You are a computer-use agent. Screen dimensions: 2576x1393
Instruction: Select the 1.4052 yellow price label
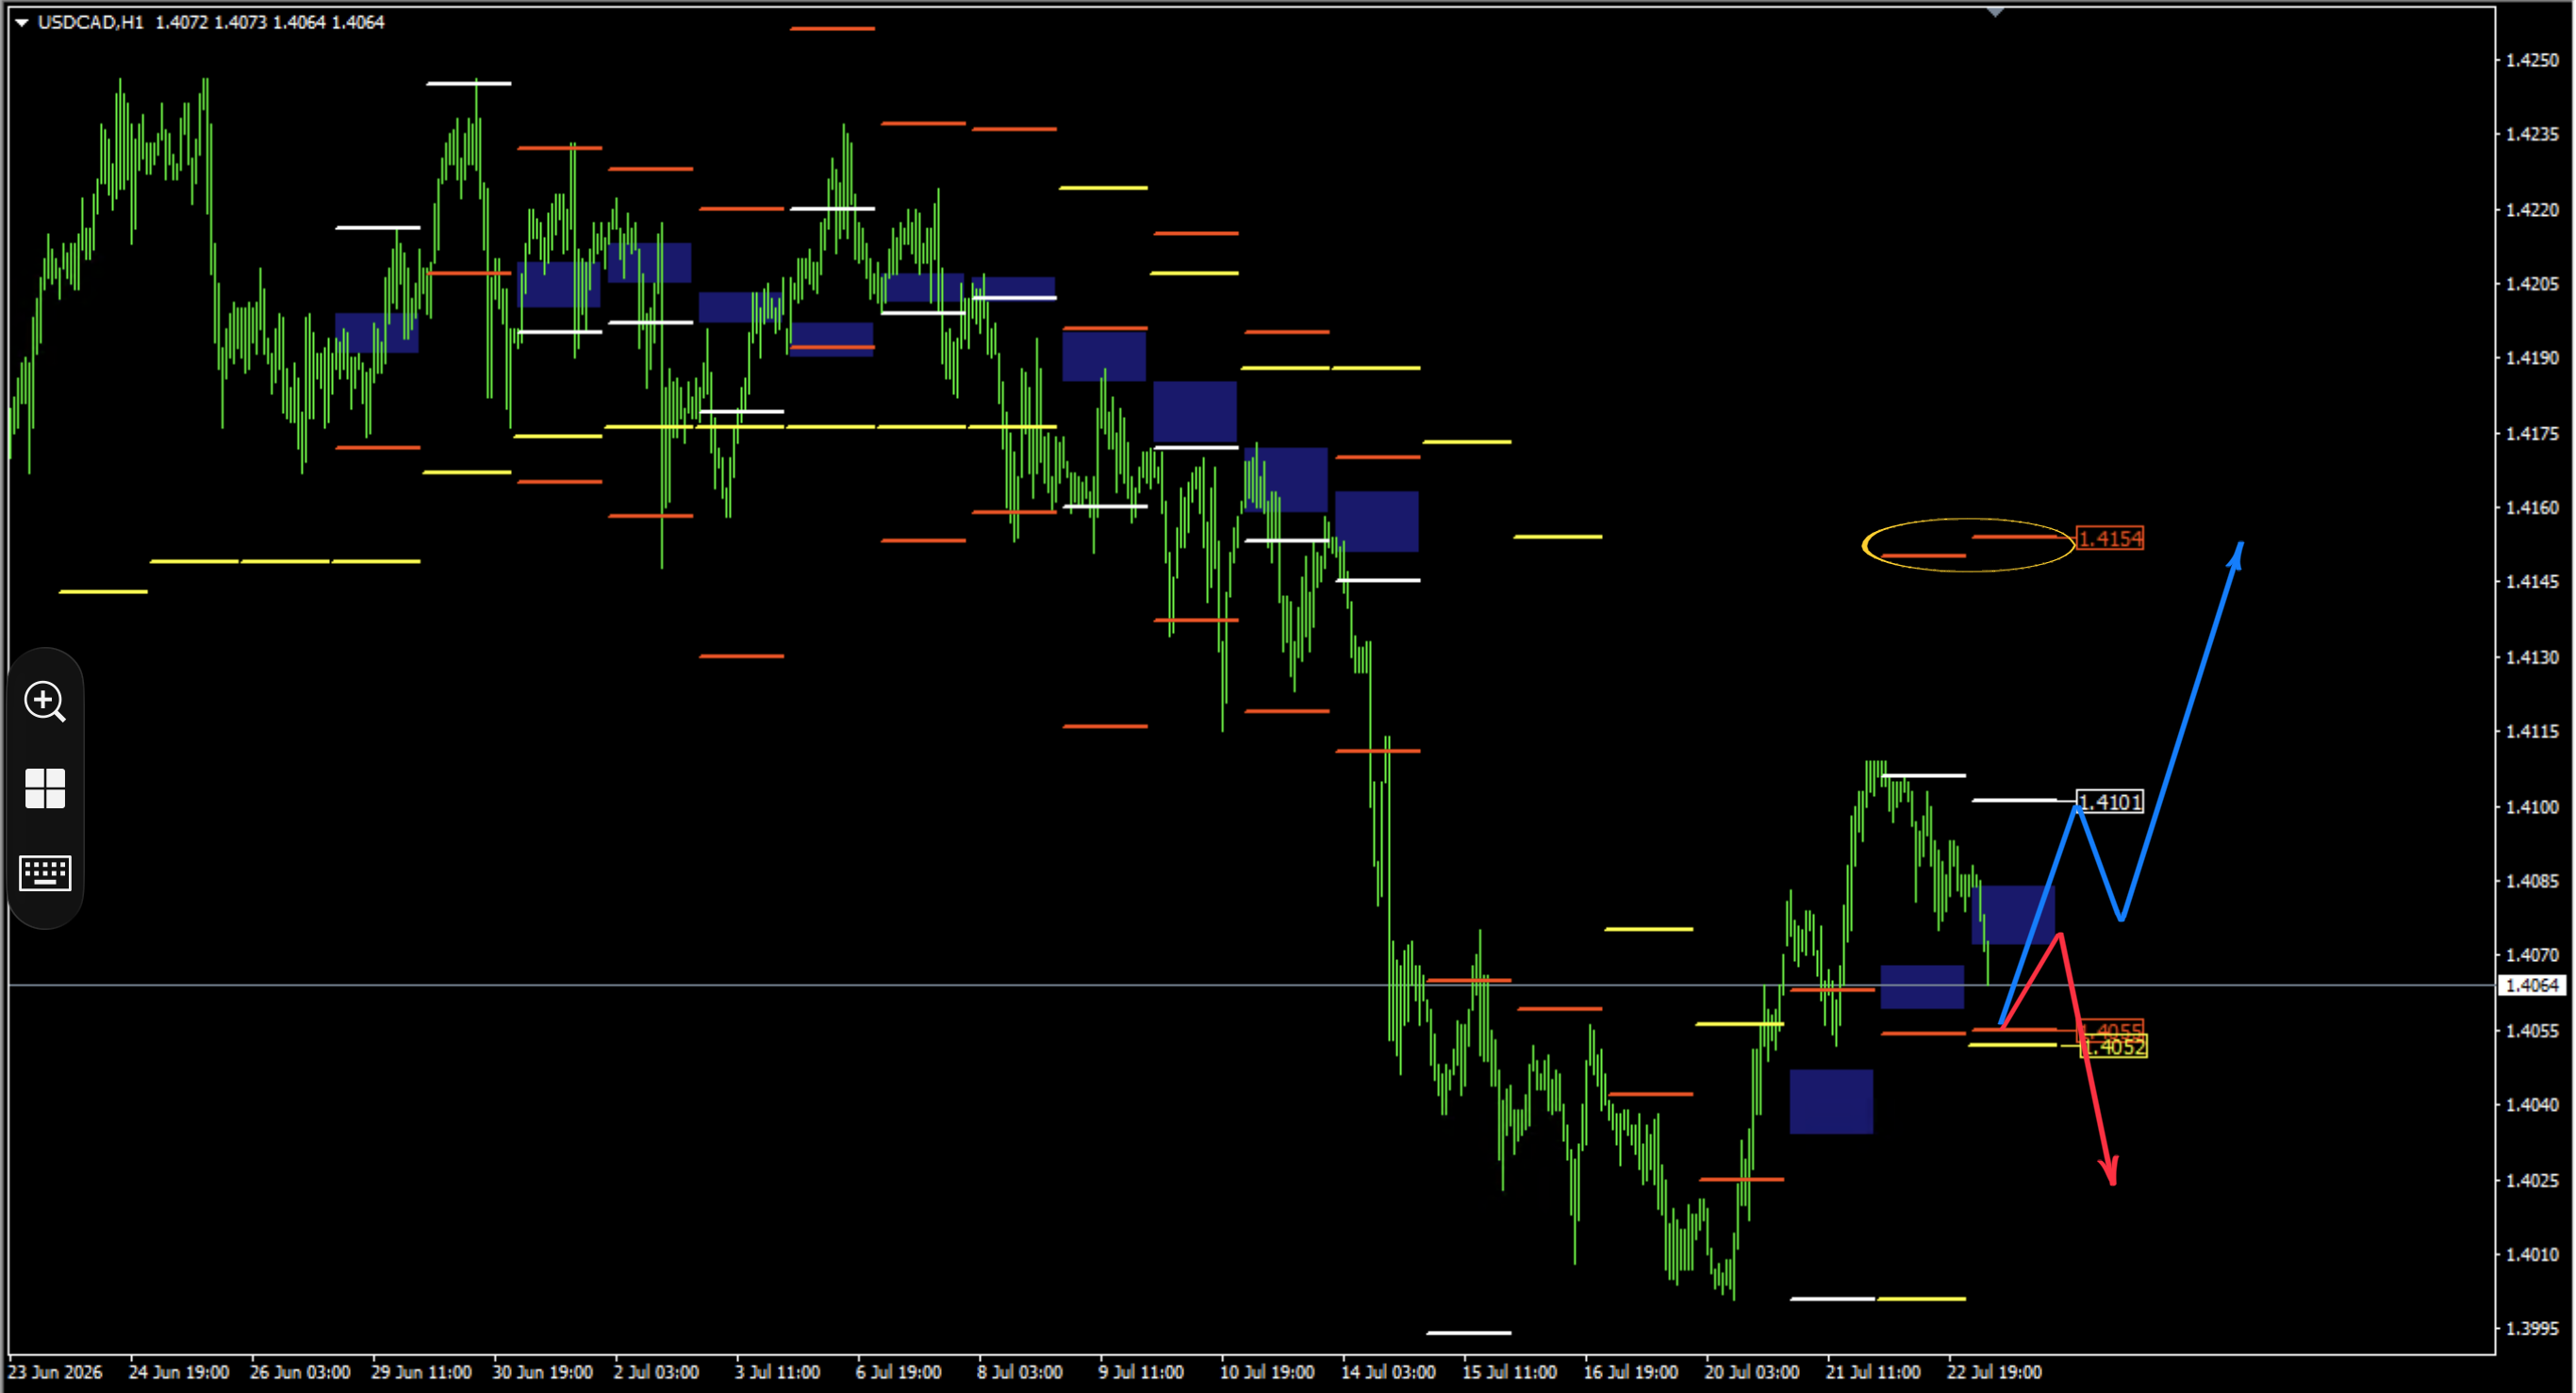(2113, 1047)
